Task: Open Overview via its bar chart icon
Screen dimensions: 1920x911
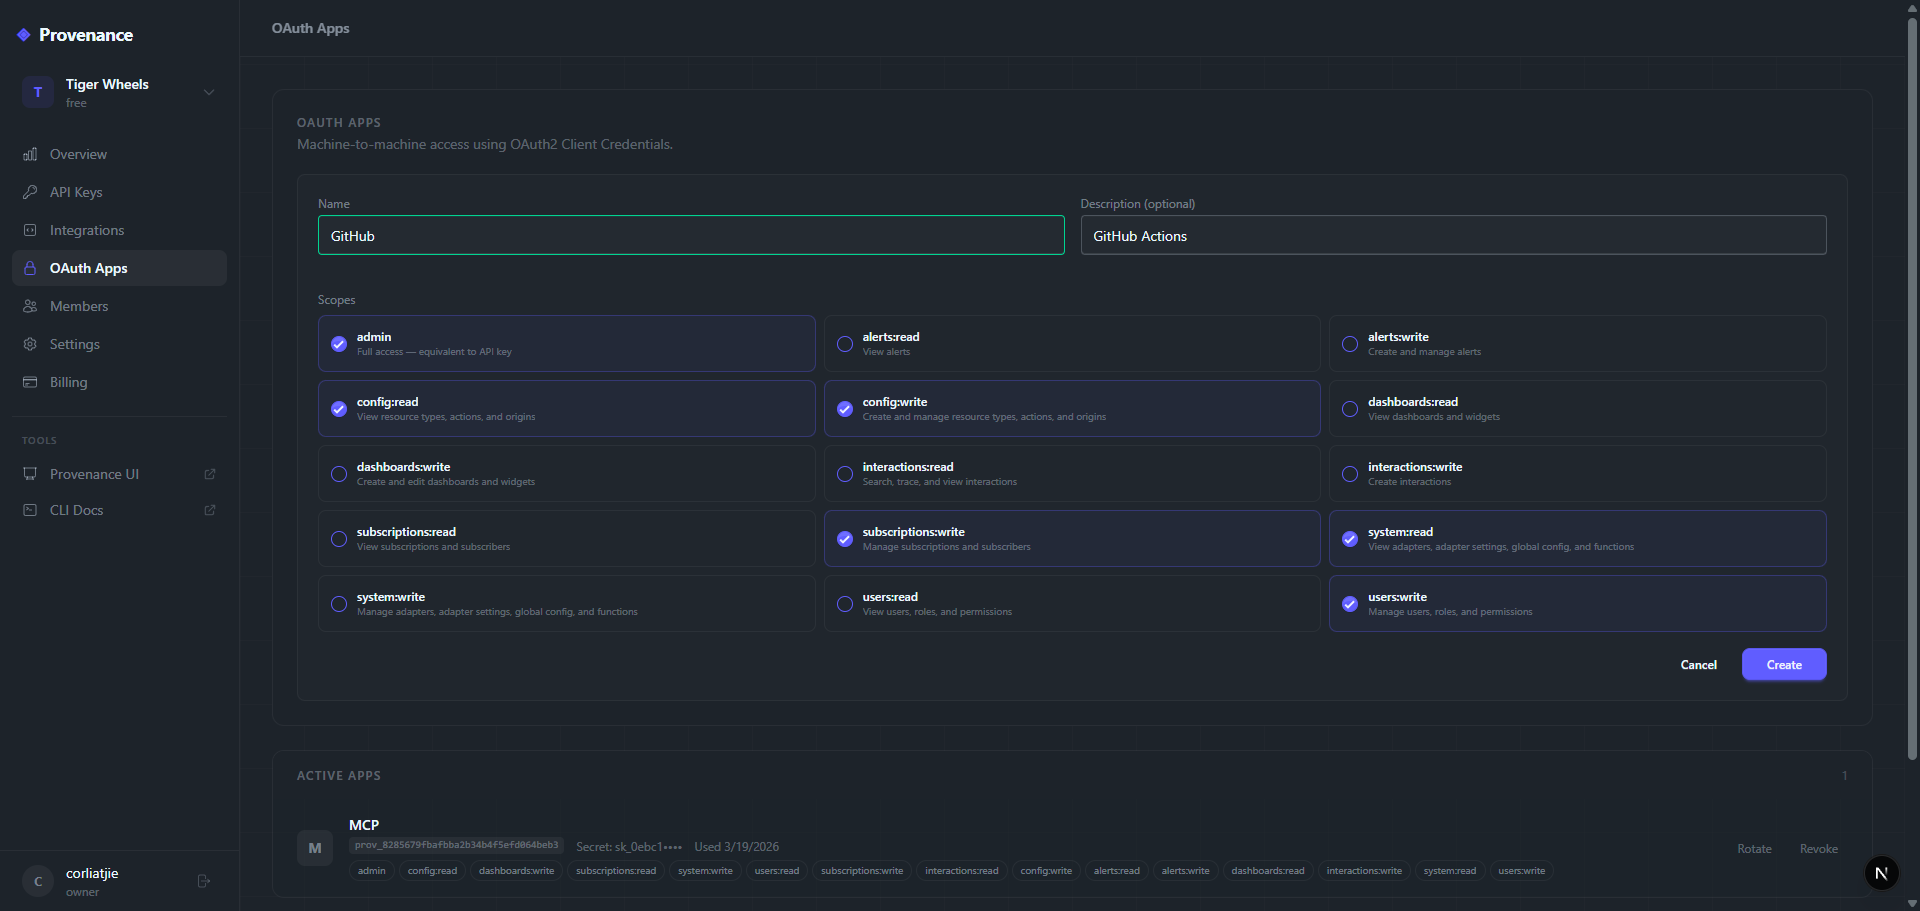Action: [x=30, y=154]
